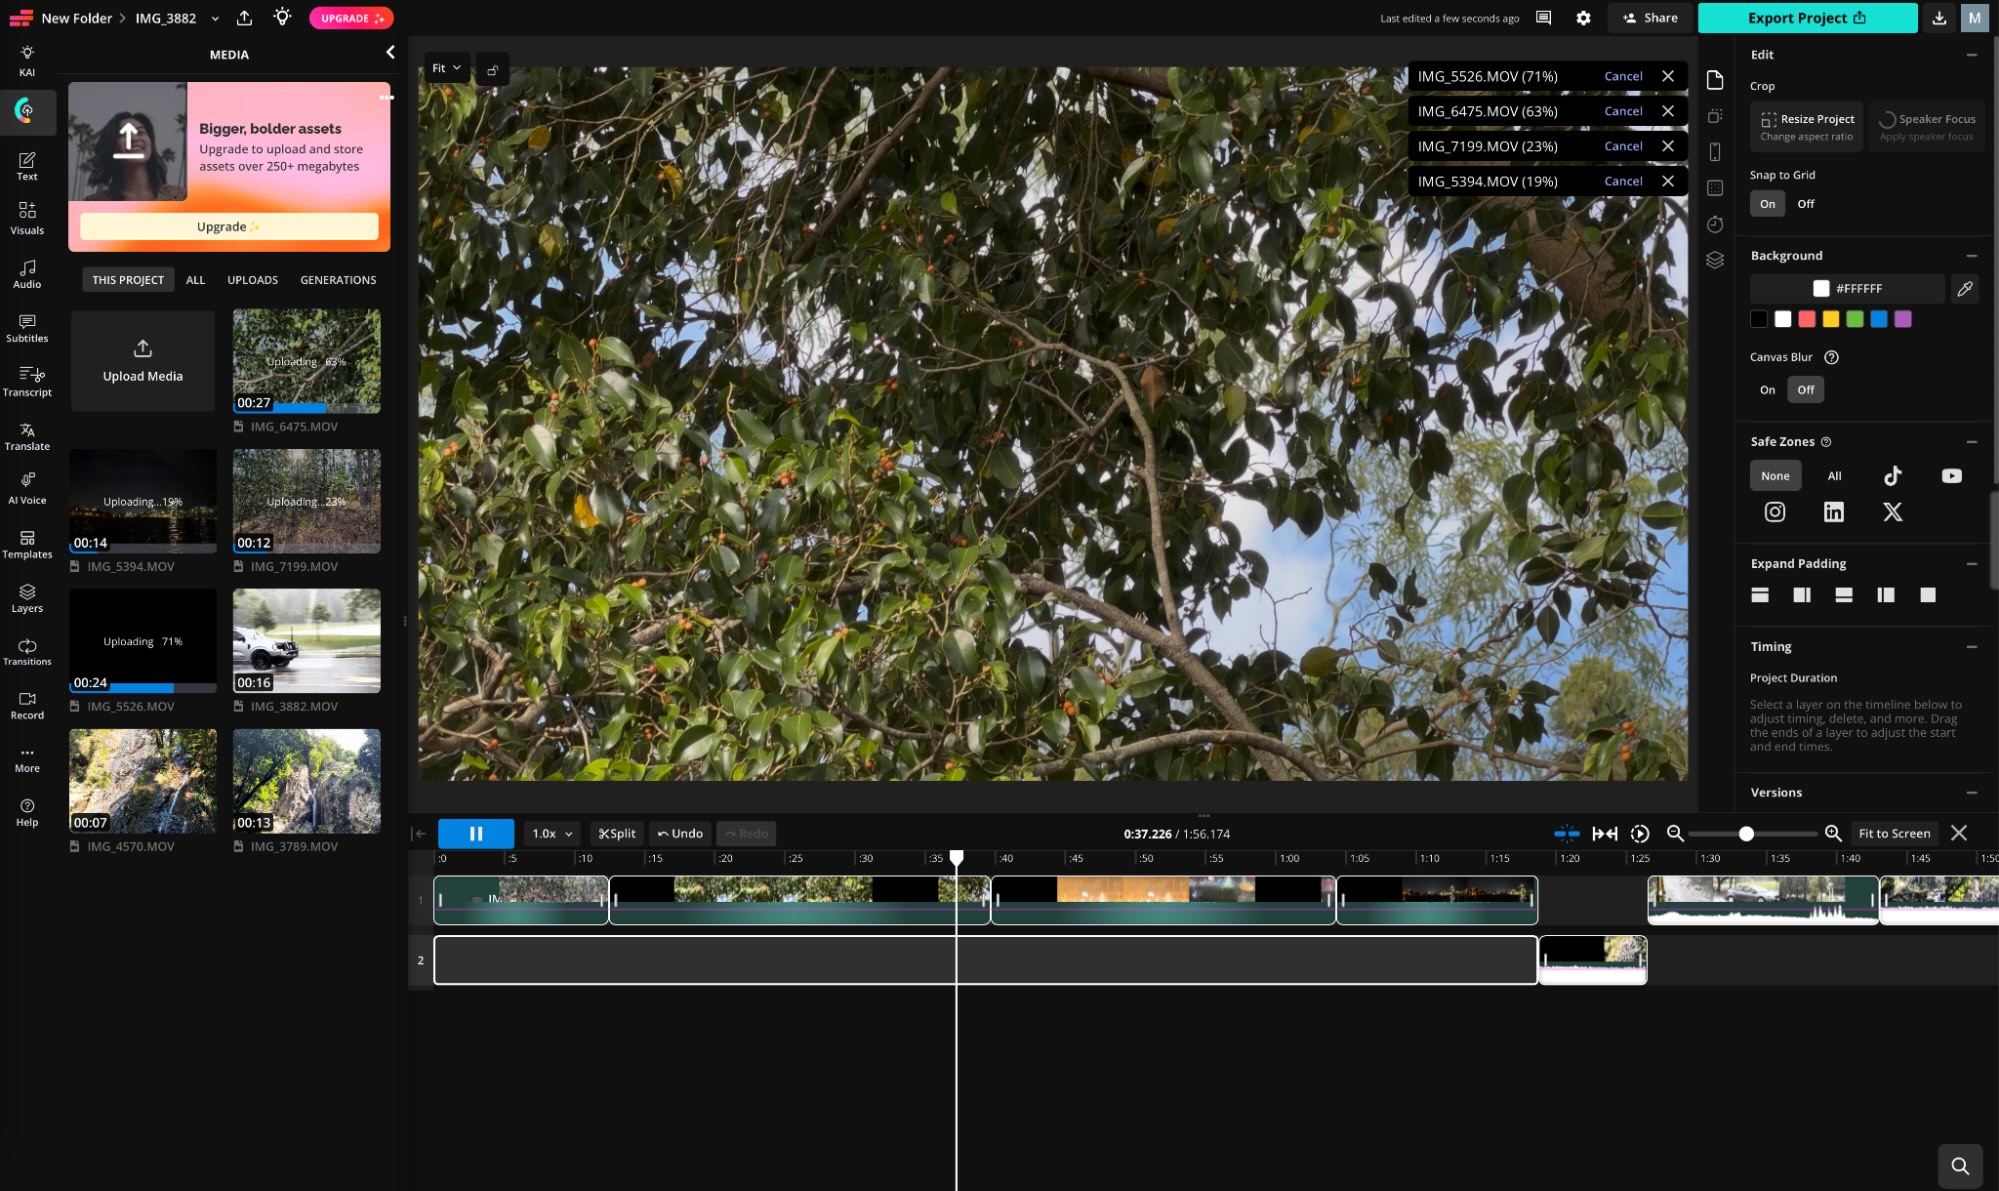Open the settings gear icon
This screenshot has width=1999, height=1191.
point(1583,18)
